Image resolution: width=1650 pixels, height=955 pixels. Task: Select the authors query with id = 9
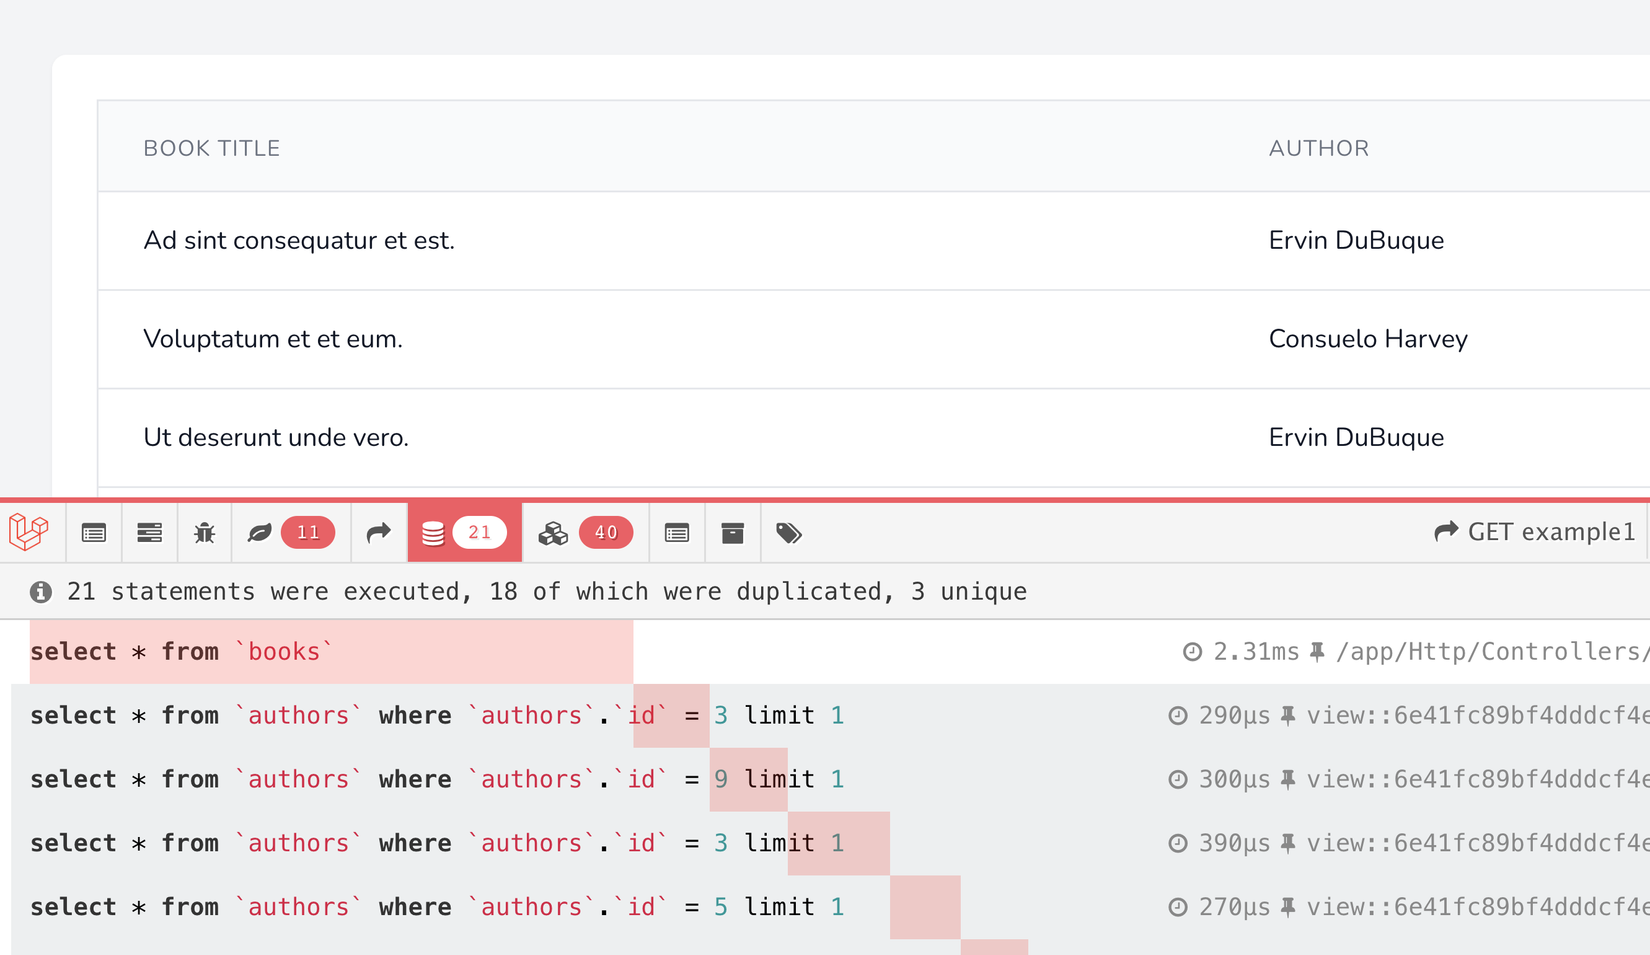437,779
